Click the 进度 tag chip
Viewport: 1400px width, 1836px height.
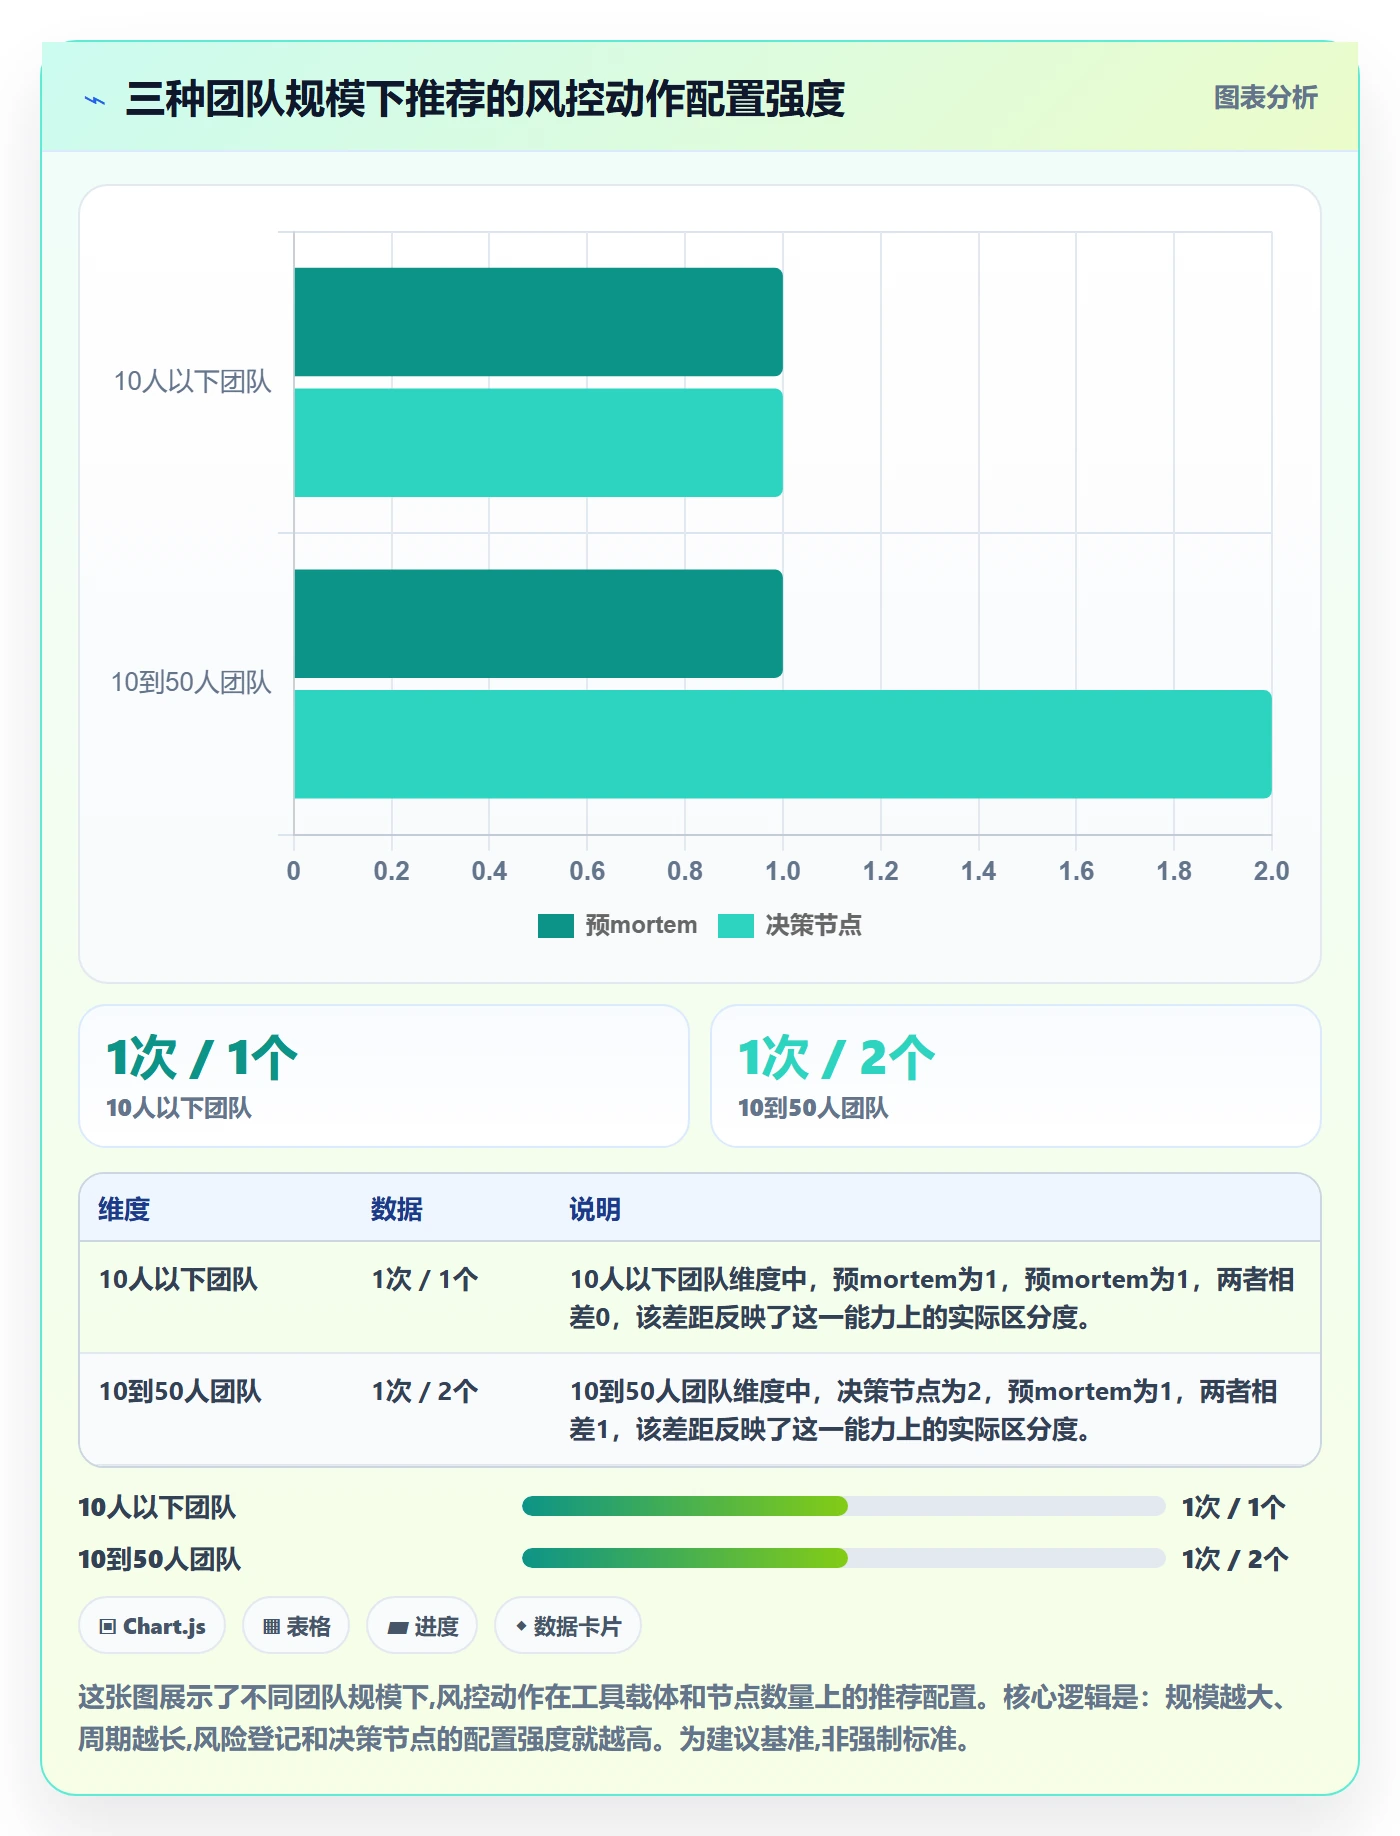(422, 1626)
